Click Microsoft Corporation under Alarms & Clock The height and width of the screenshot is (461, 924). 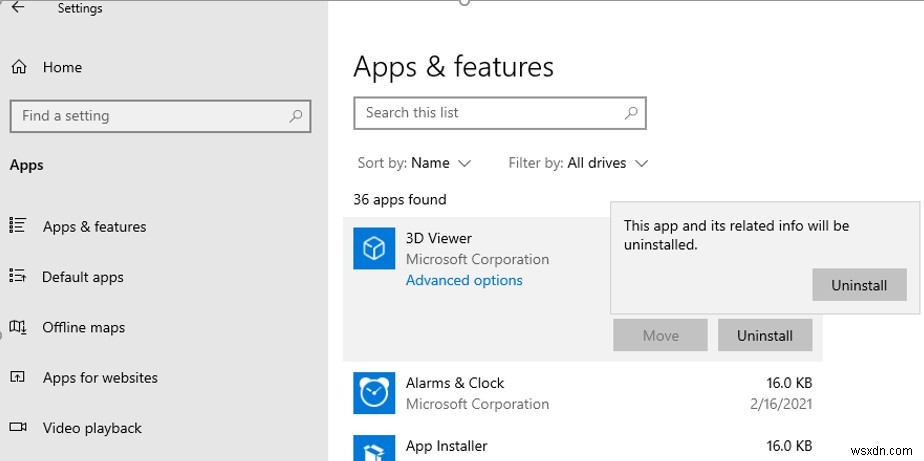click(x=477, y=404)
